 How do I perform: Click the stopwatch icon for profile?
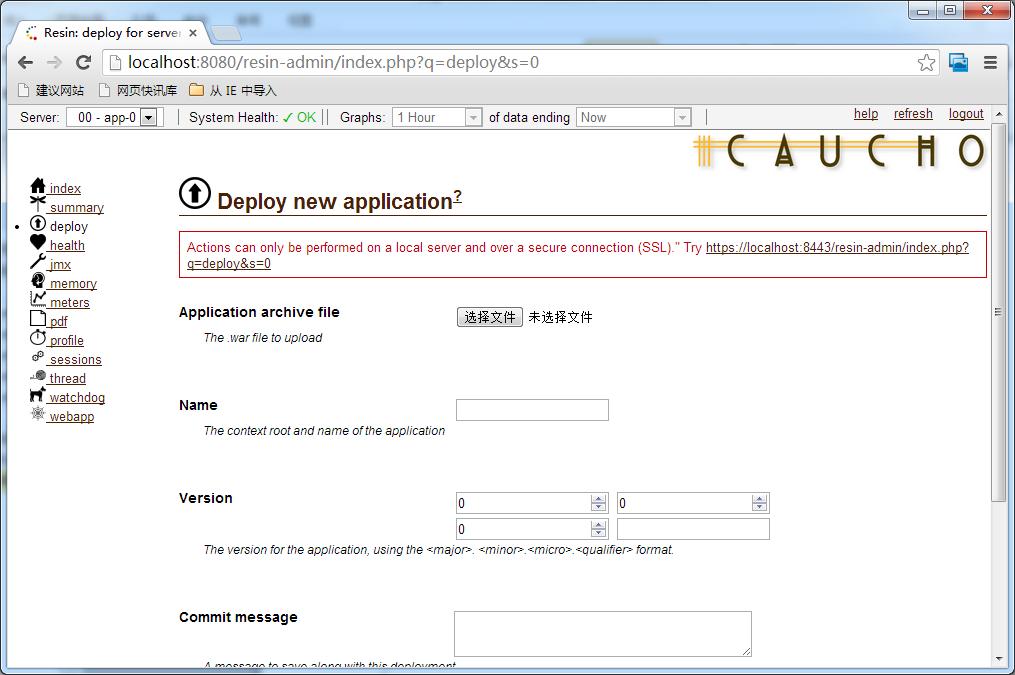pyautogui.click(x=38, y=338)
